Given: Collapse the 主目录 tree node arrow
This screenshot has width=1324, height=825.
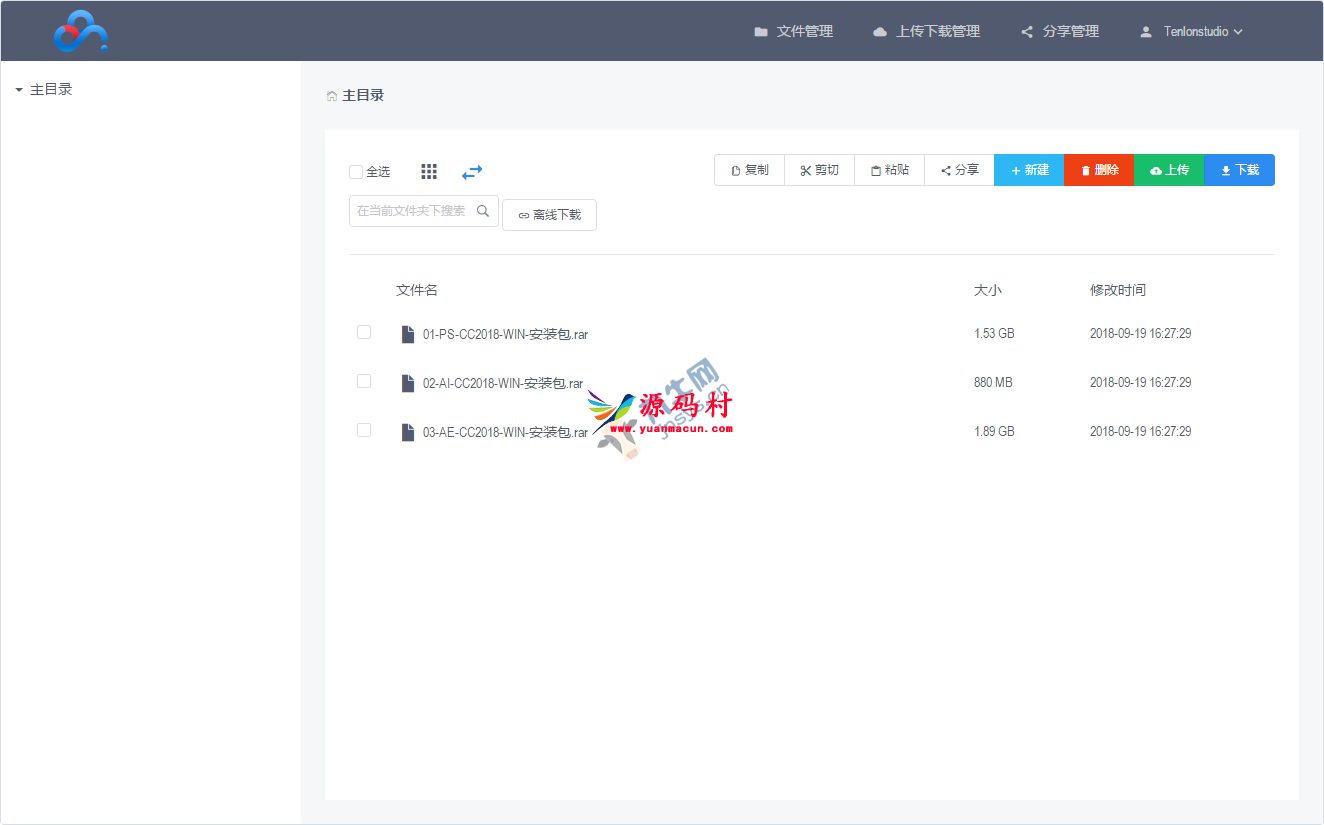Looking at the screenshot, I should pos(19,90).
